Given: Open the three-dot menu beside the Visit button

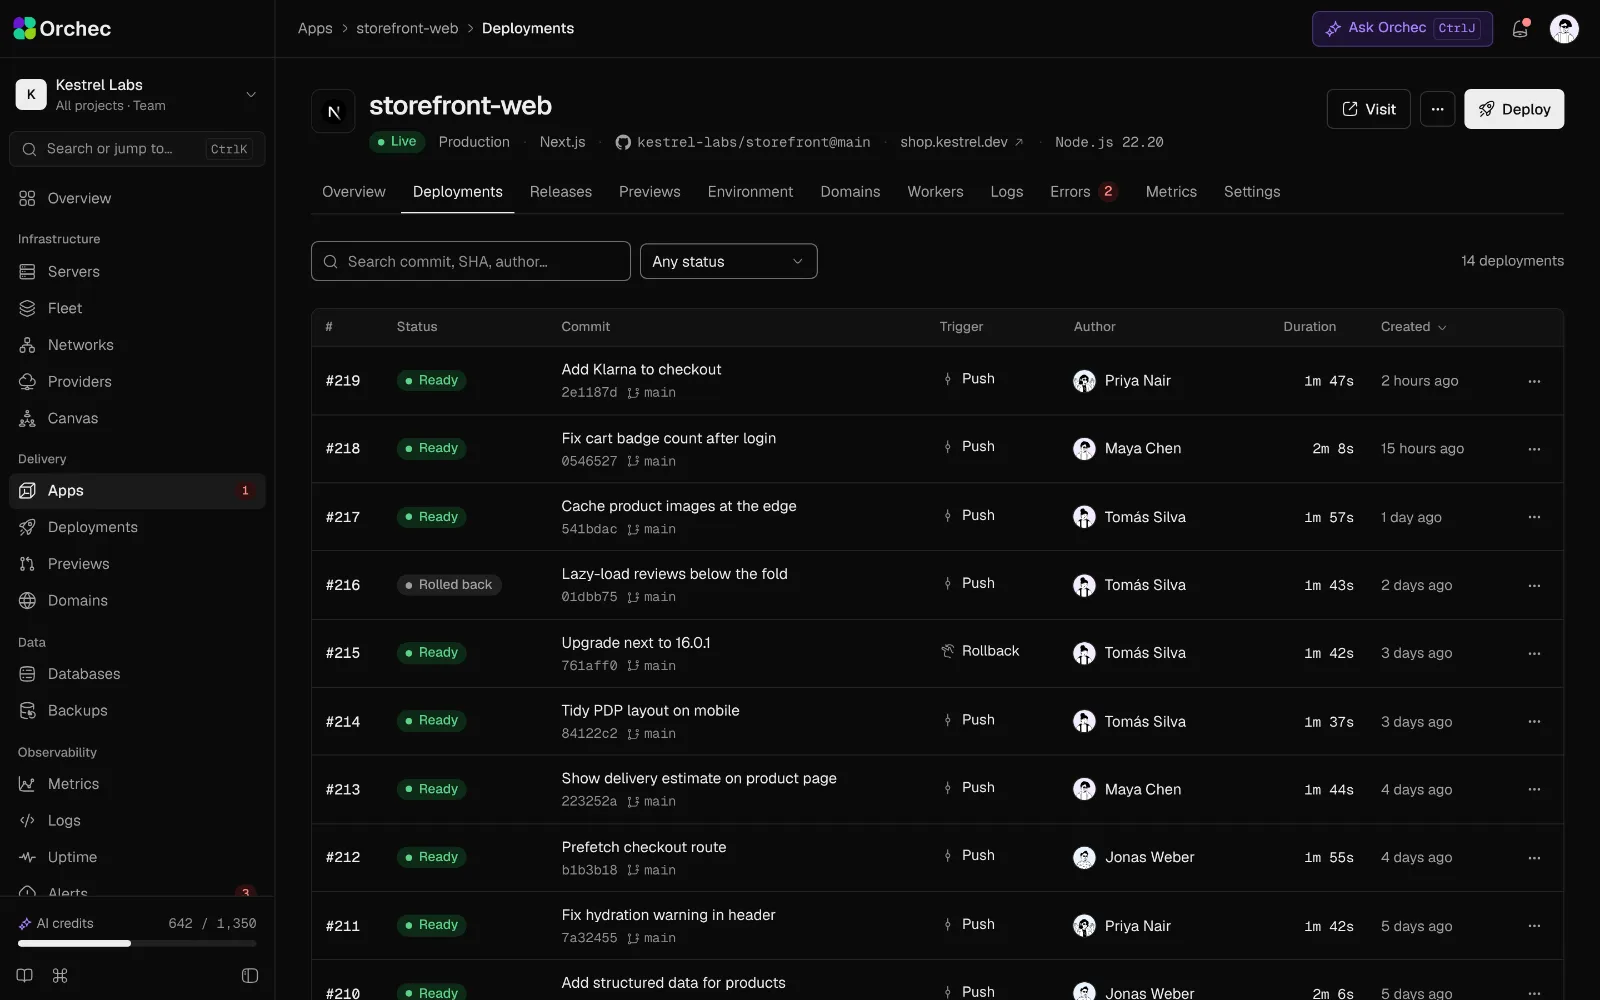Looking at the screenshot, I should click(x=1437, y=109).
